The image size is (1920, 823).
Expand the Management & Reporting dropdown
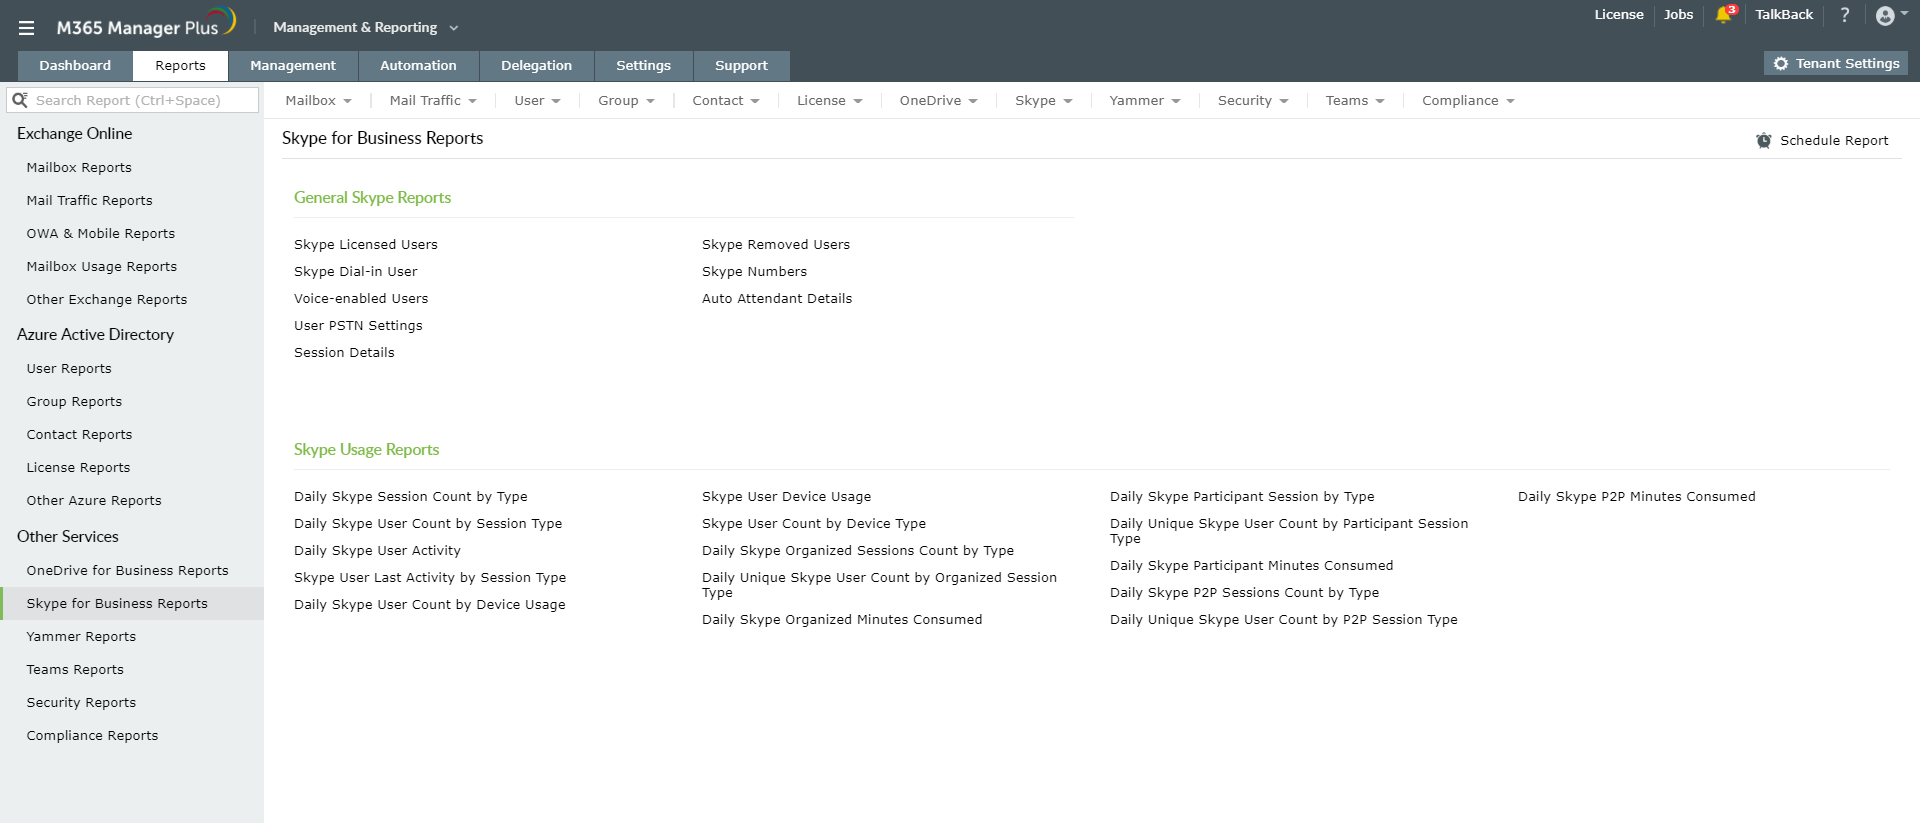[365, 28]
